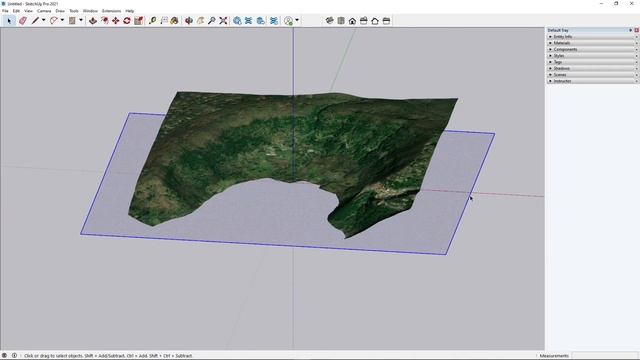
Task: Pin the Default Tray auto-hide button
Action: (631, 30)
